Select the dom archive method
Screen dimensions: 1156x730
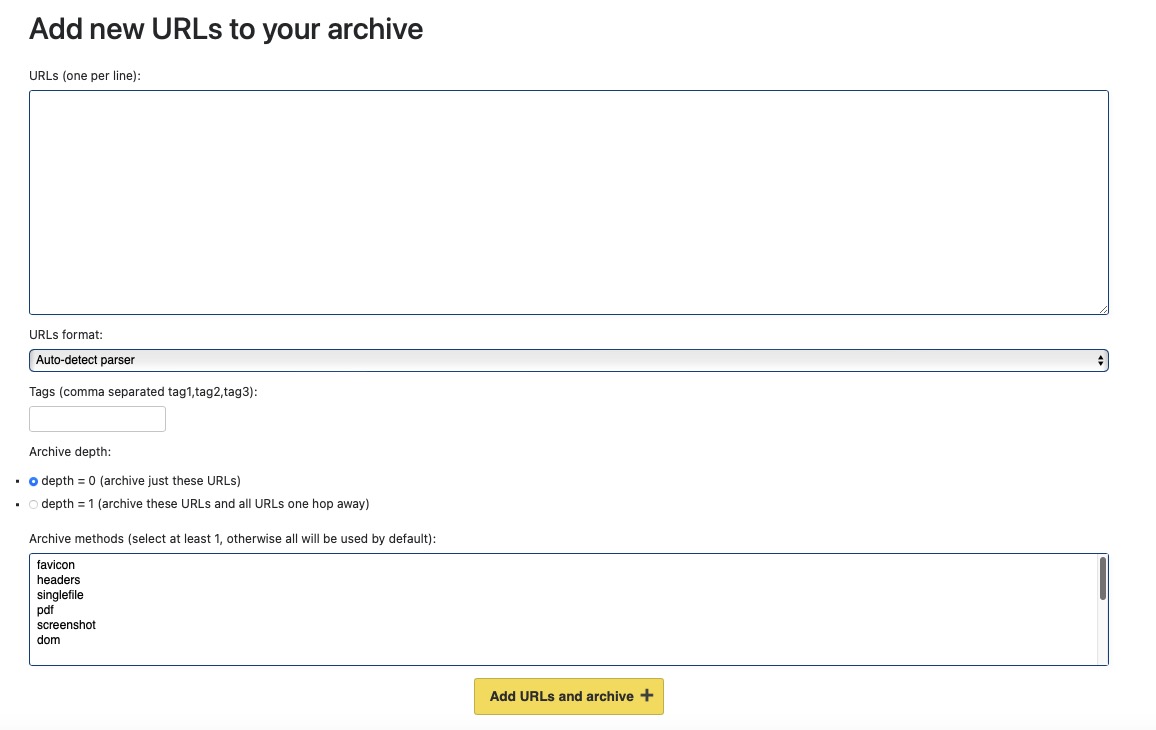tap(48, 640)
